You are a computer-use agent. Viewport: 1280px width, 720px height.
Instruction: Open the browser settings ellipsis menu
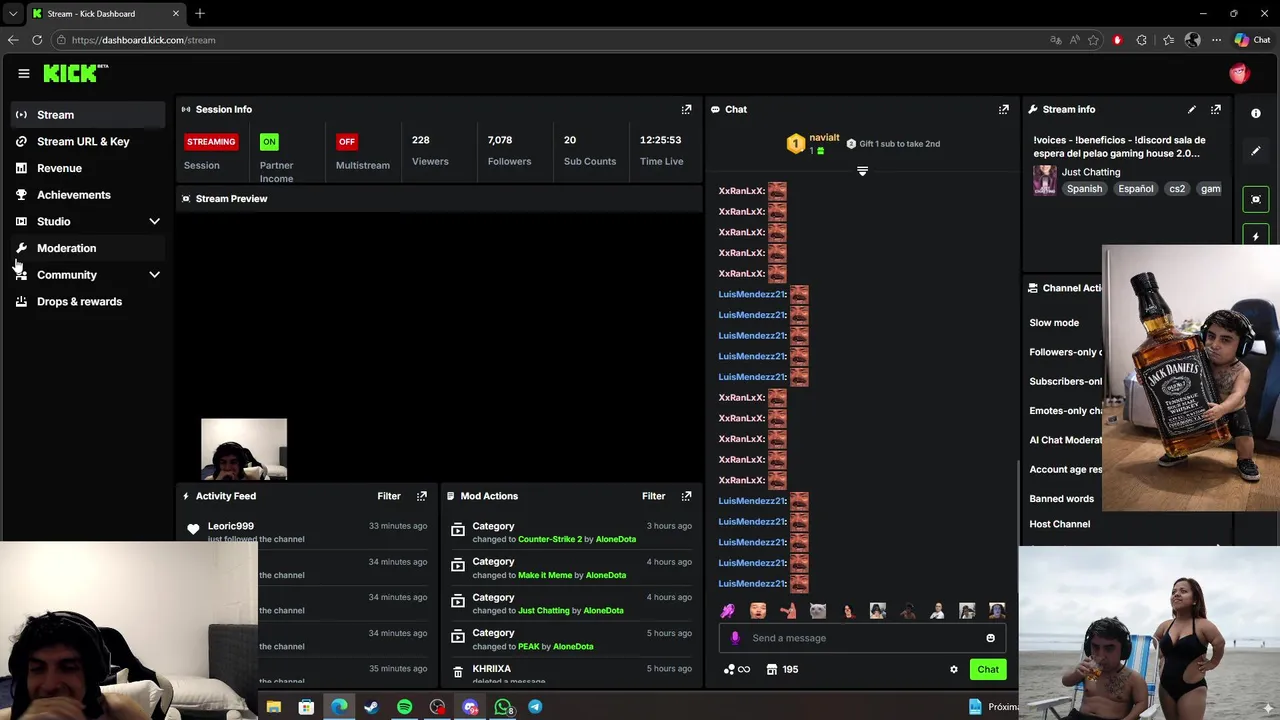click(1216, 40)
